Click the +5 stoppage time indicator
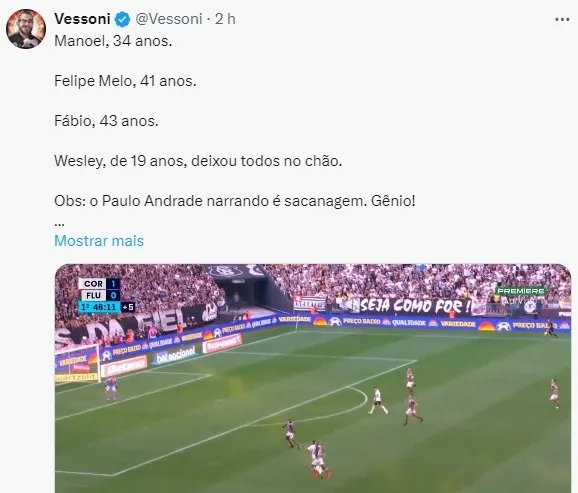578x493 pixels. (x=128, y=307)
